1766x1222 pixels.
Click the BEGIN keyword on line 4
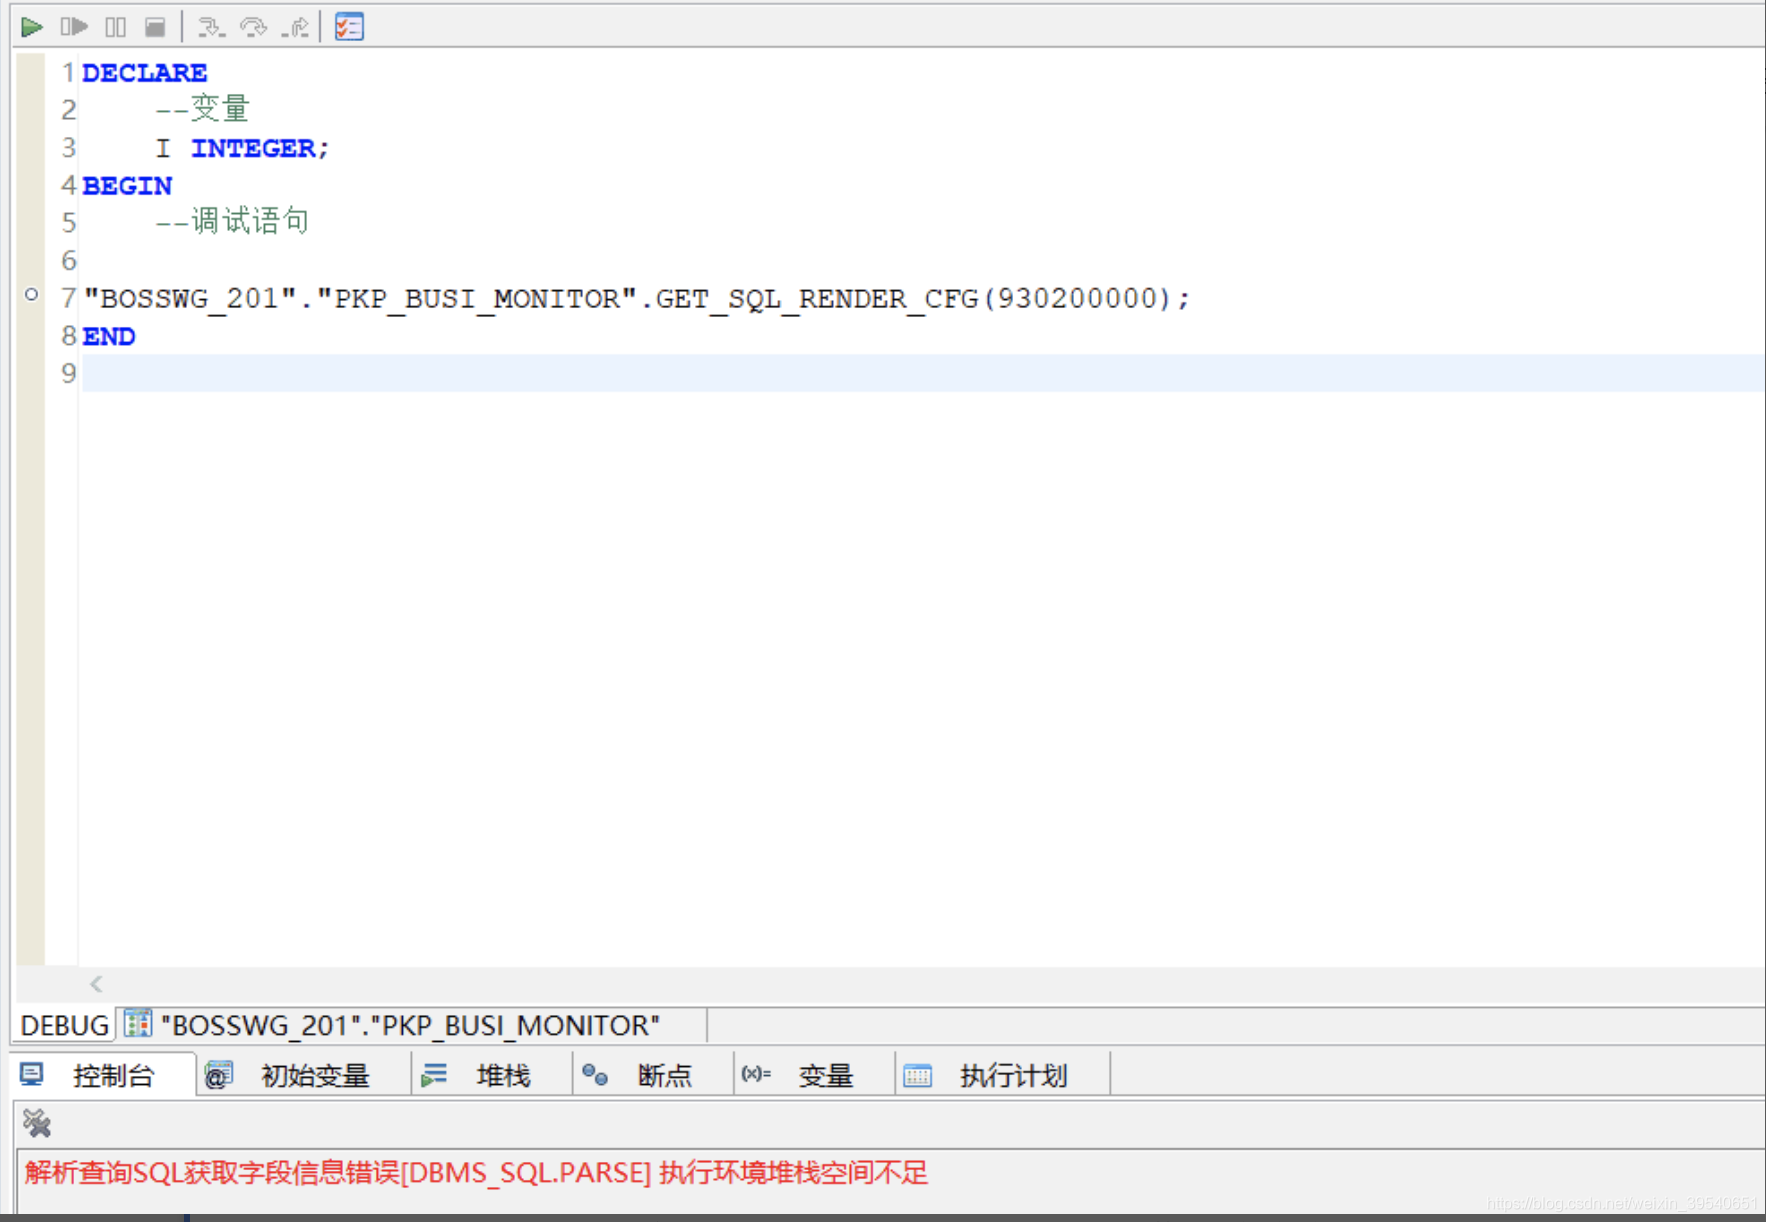click(127, 186)
